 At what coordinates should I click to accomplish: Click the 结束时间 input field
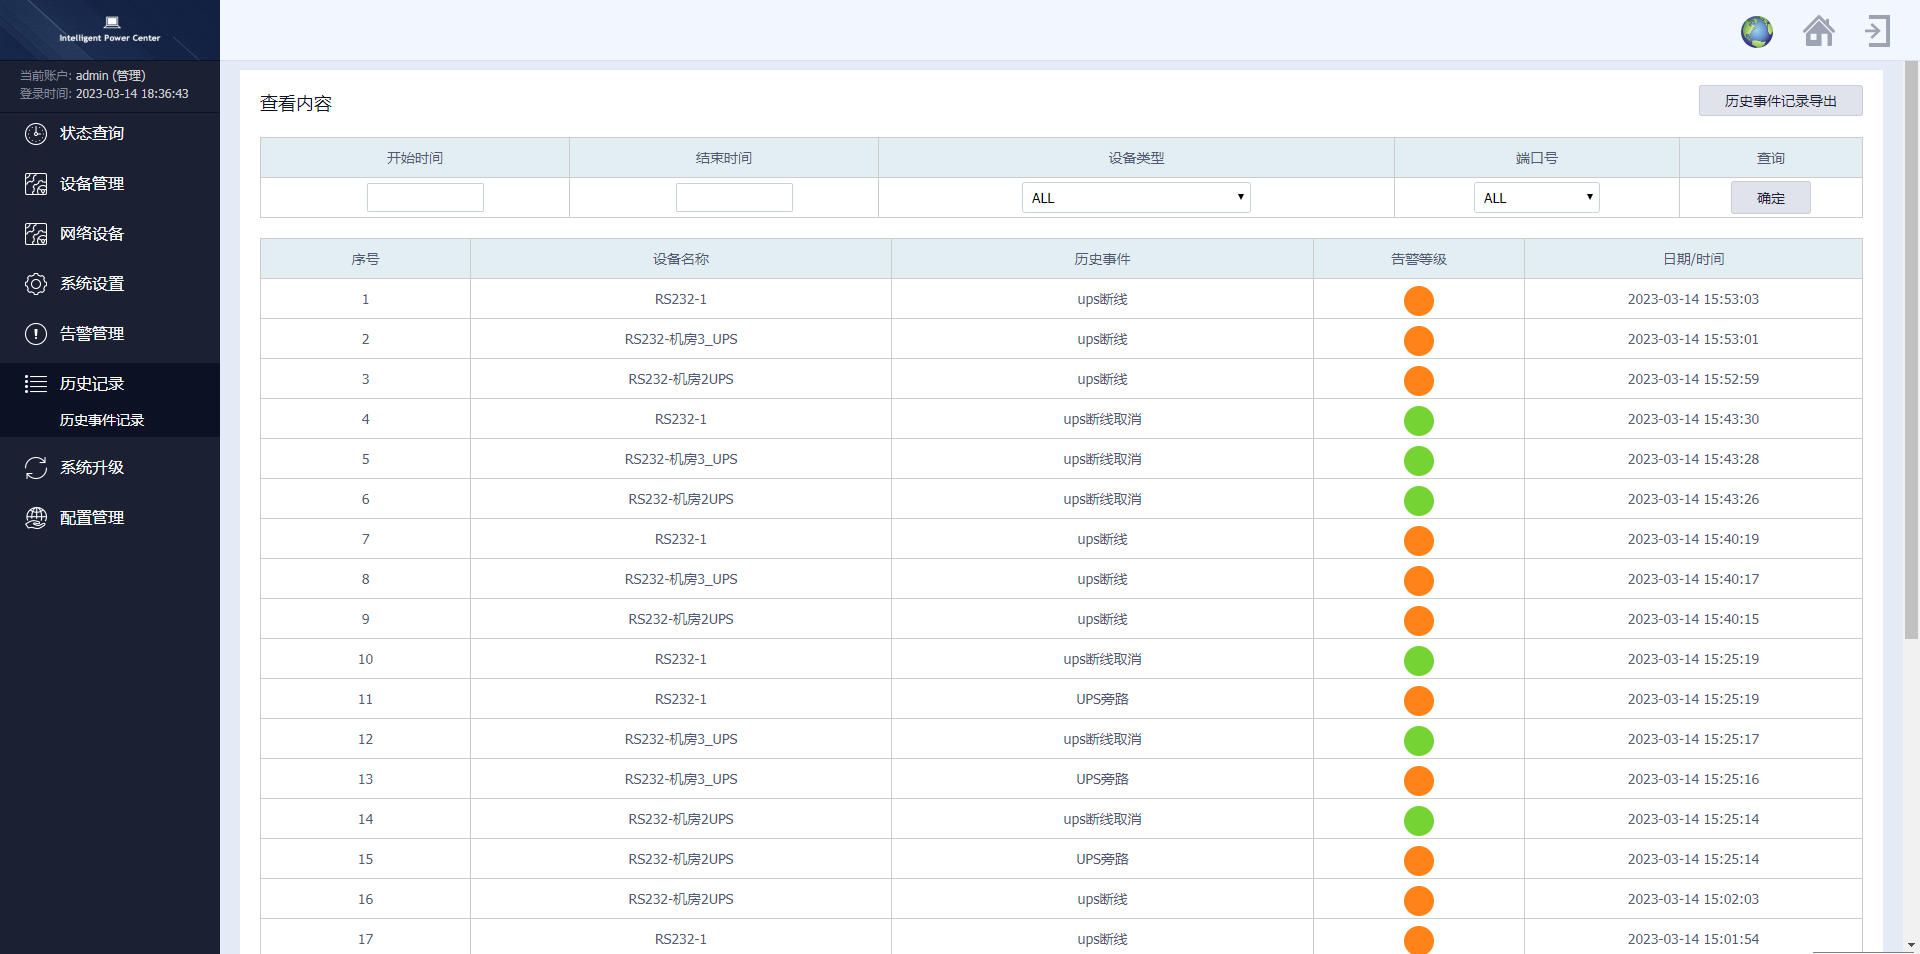coord(734,198)
